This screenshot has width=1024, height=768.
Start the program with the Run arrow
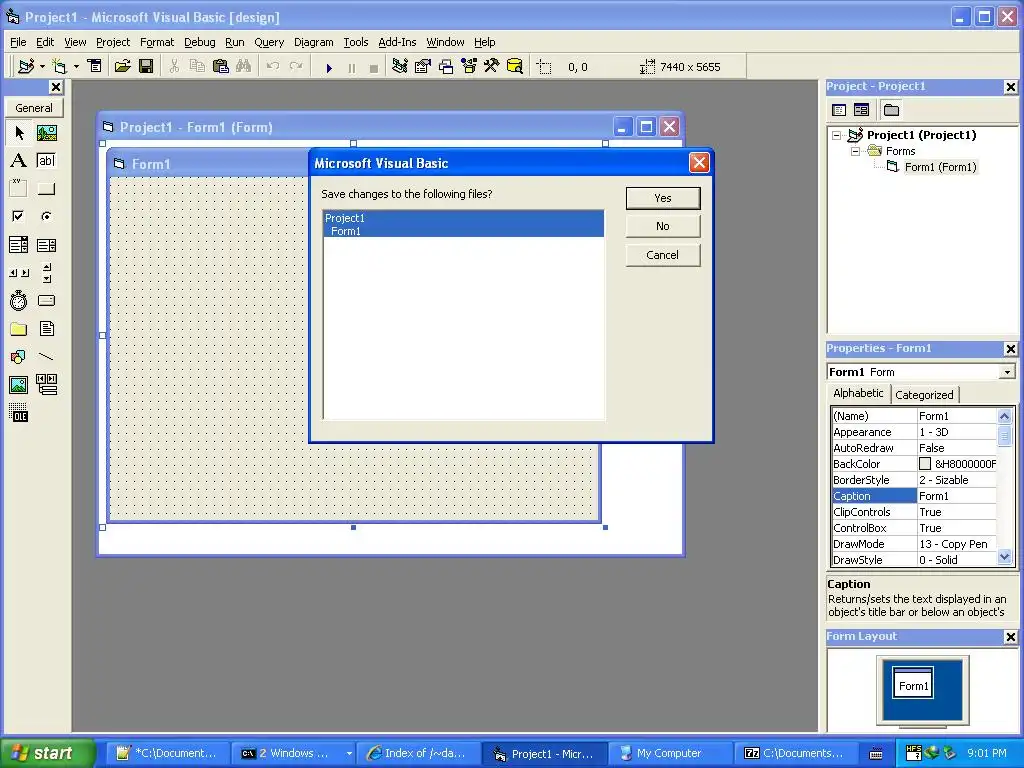(329, 67)
